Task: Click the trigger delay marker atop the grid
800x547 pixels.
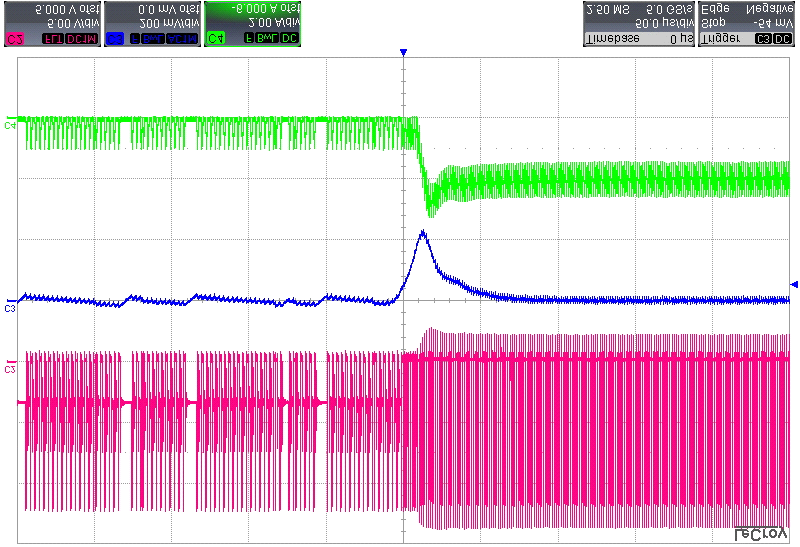Action: point(403,52)
